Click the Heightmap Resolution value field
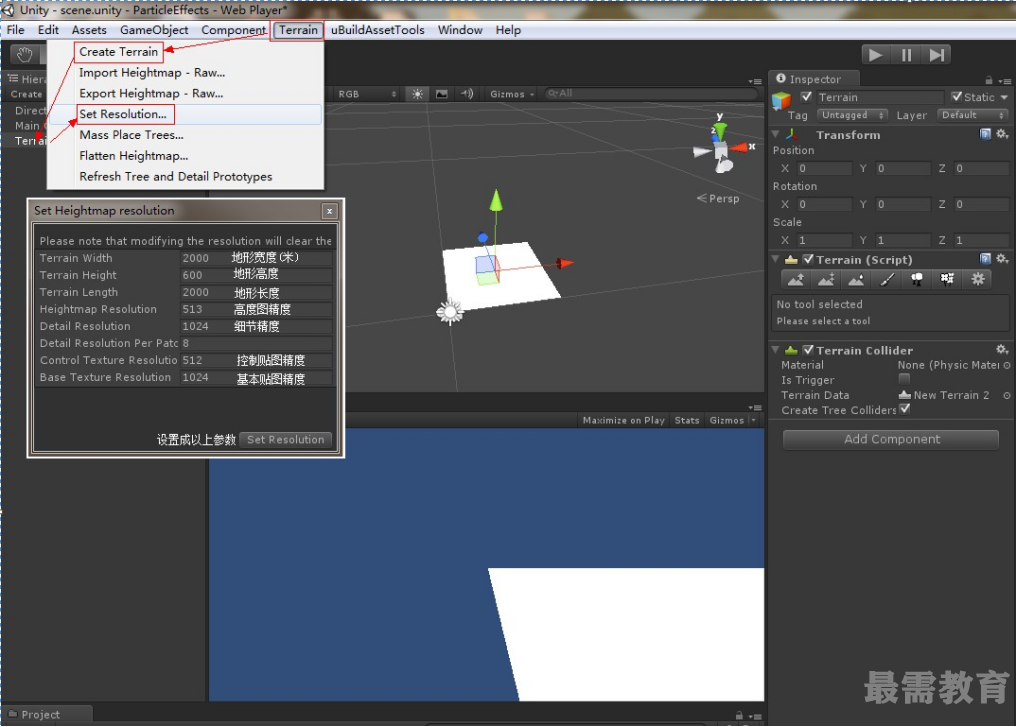This screenshot has height=727, width=1016. pyautogui.click(x=256, y=309)
